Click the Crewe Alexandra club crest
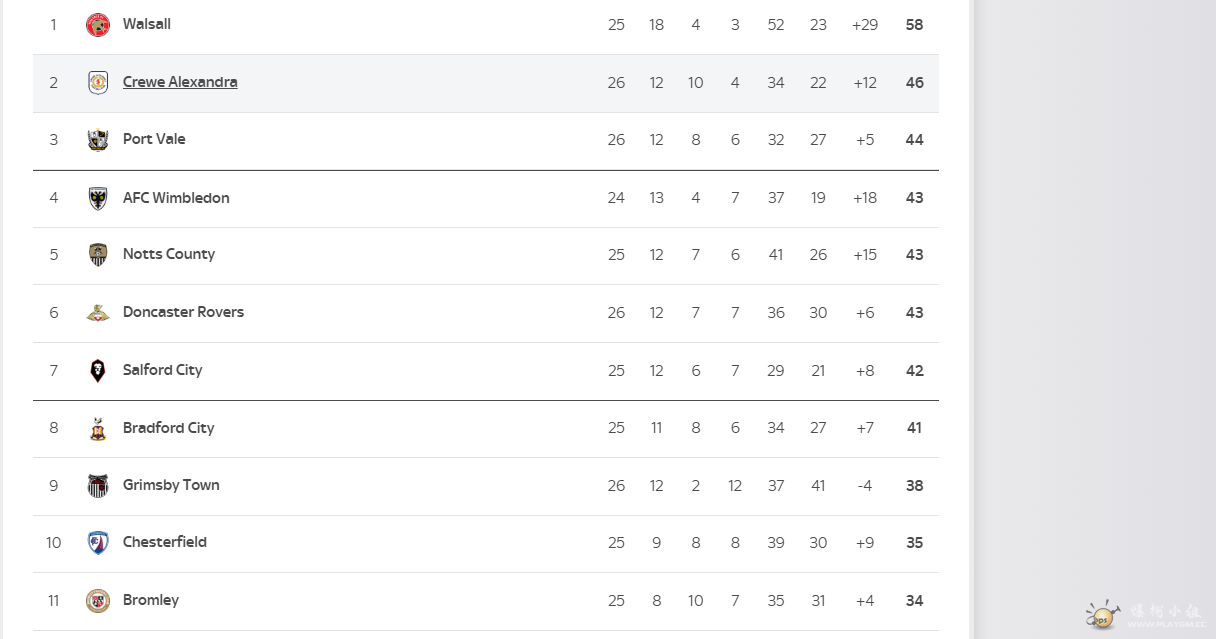Viewport: 1216px width, 639px height. click(97, 83)
